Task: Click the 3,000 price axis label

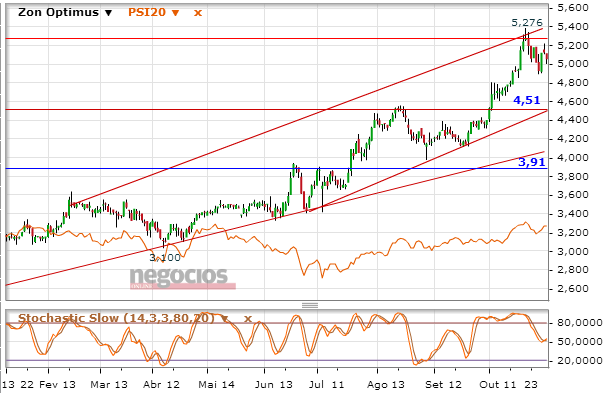Action: 573,251
